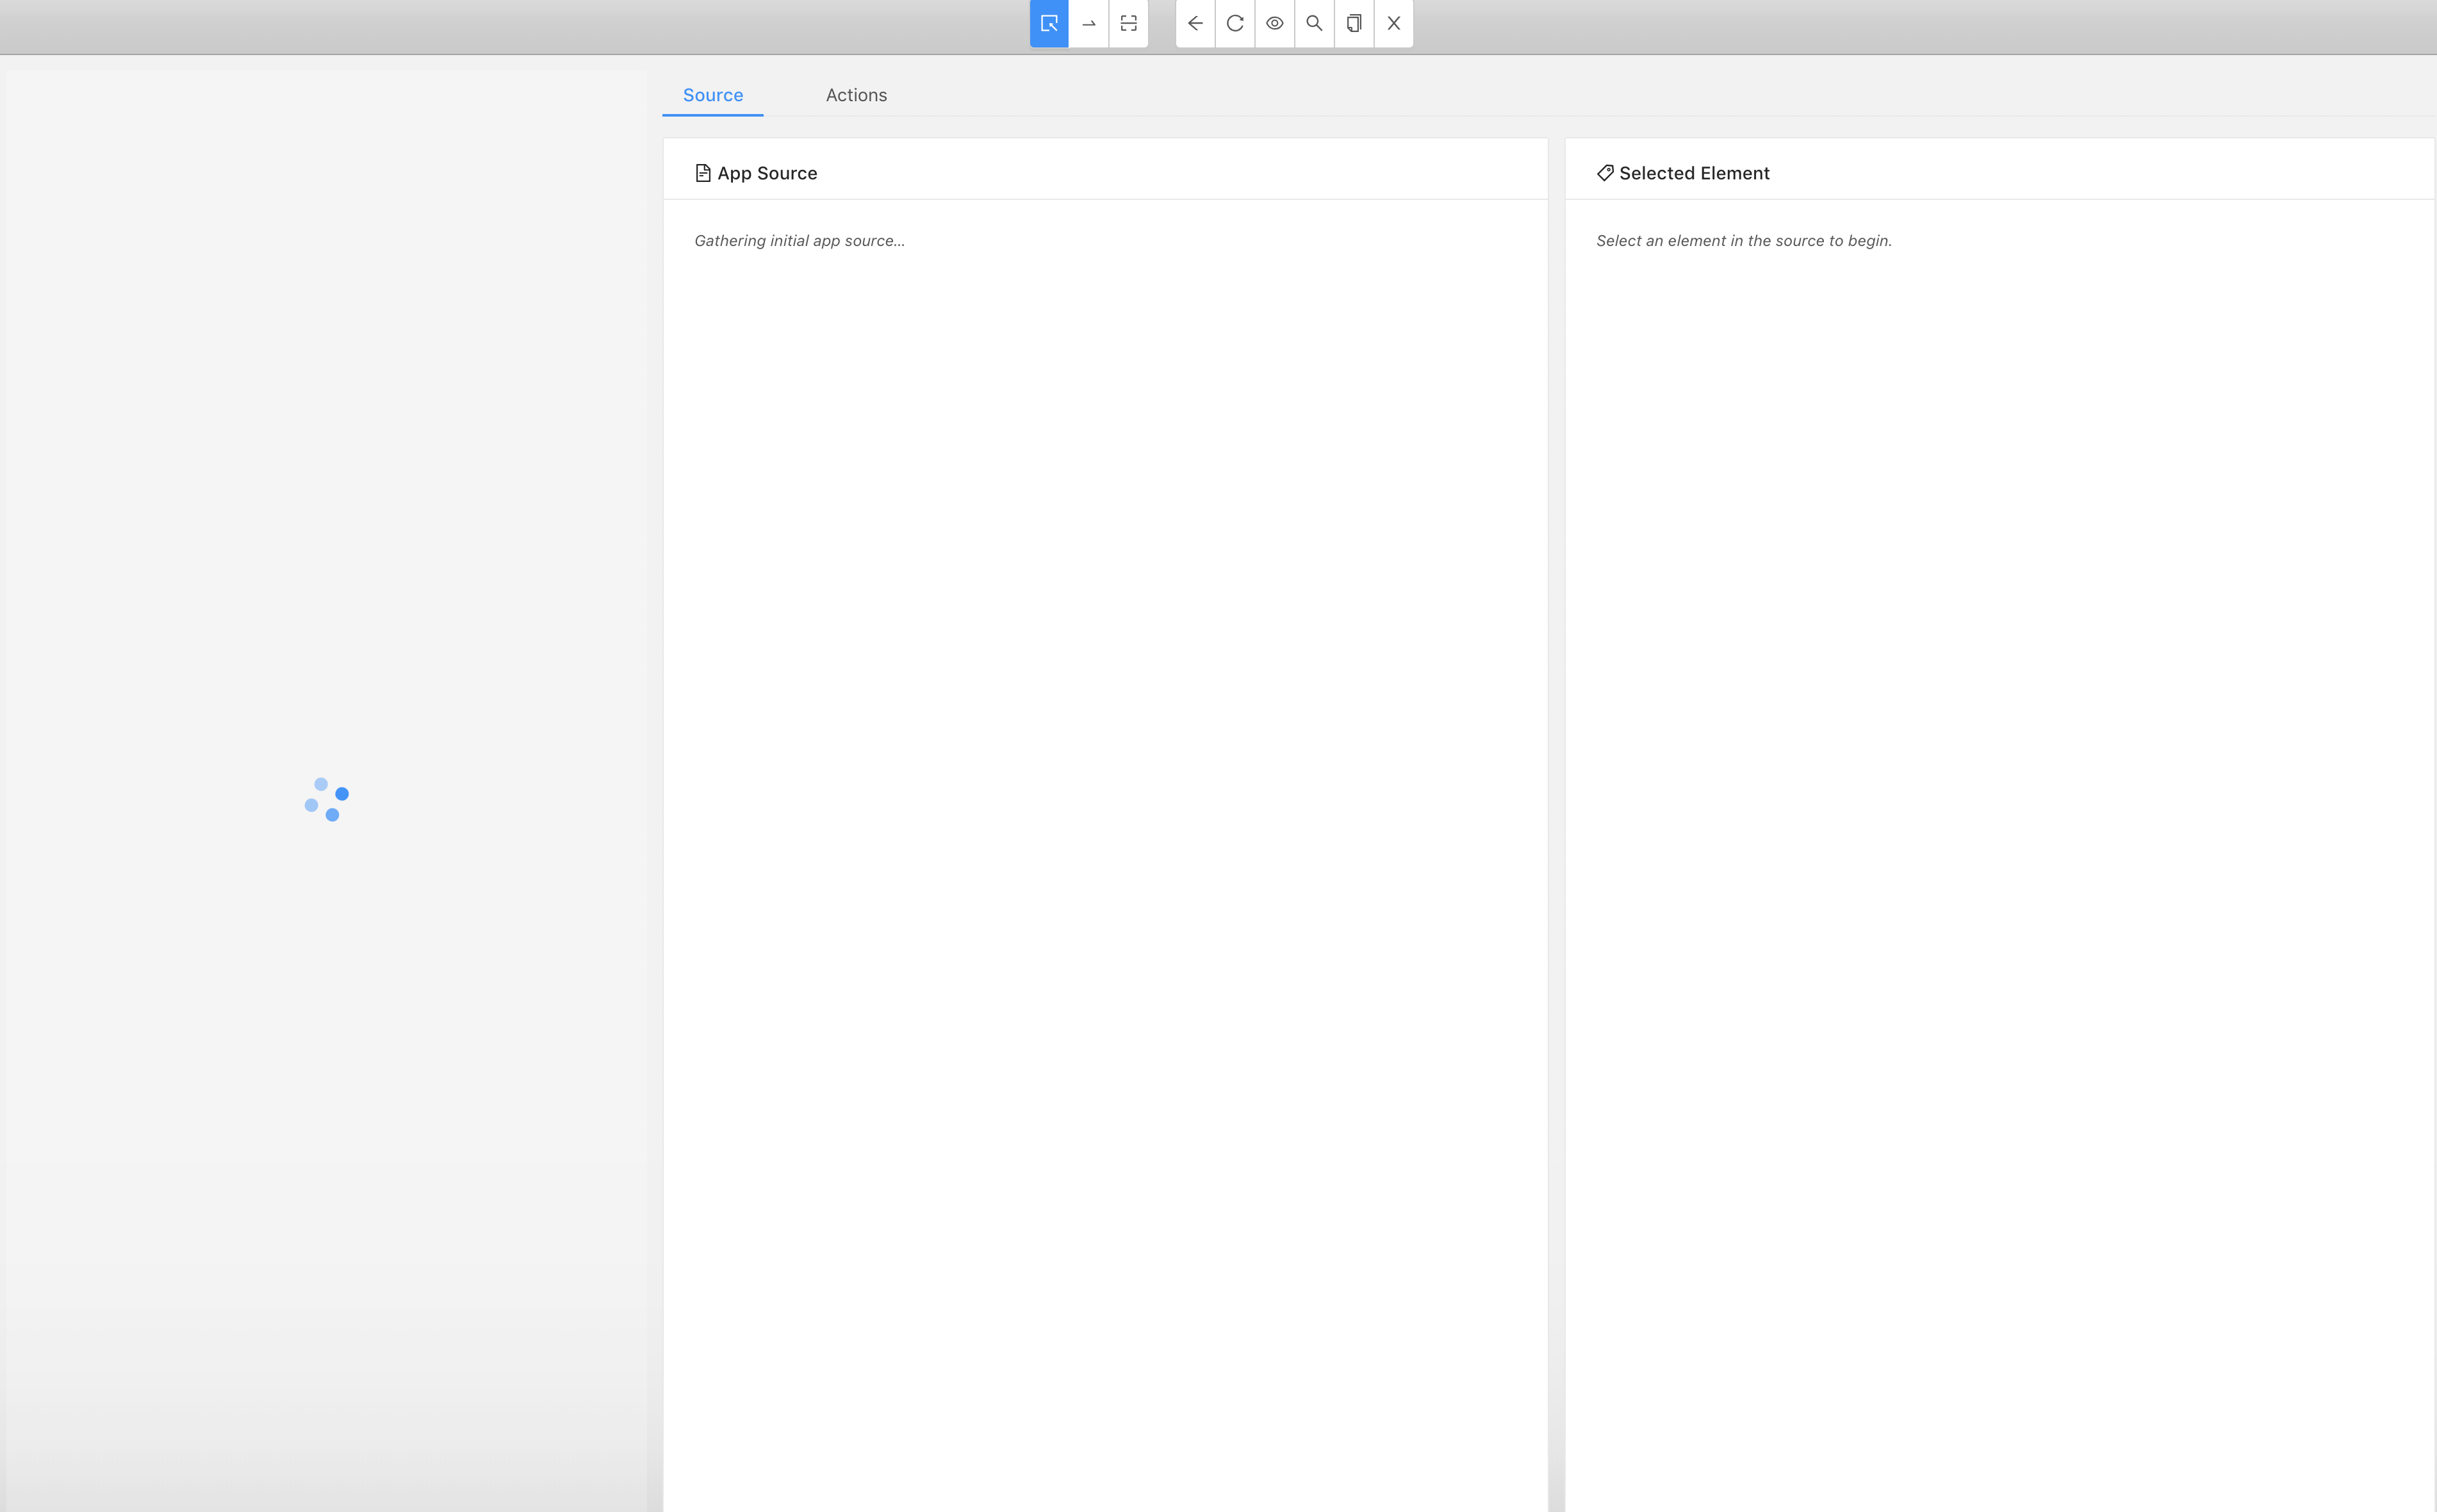The height and width of the screenshot is (1512, 2437).
Task: Click the document icon beside App Source
Action: (x=703, y=173)
